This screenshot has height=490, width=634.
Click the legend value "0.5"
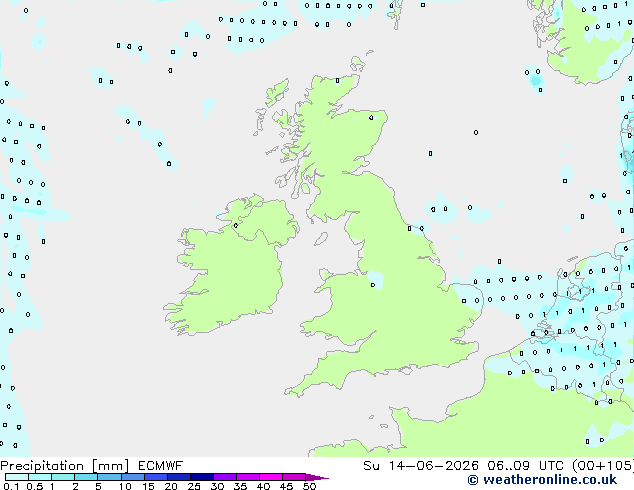[34, 486]
